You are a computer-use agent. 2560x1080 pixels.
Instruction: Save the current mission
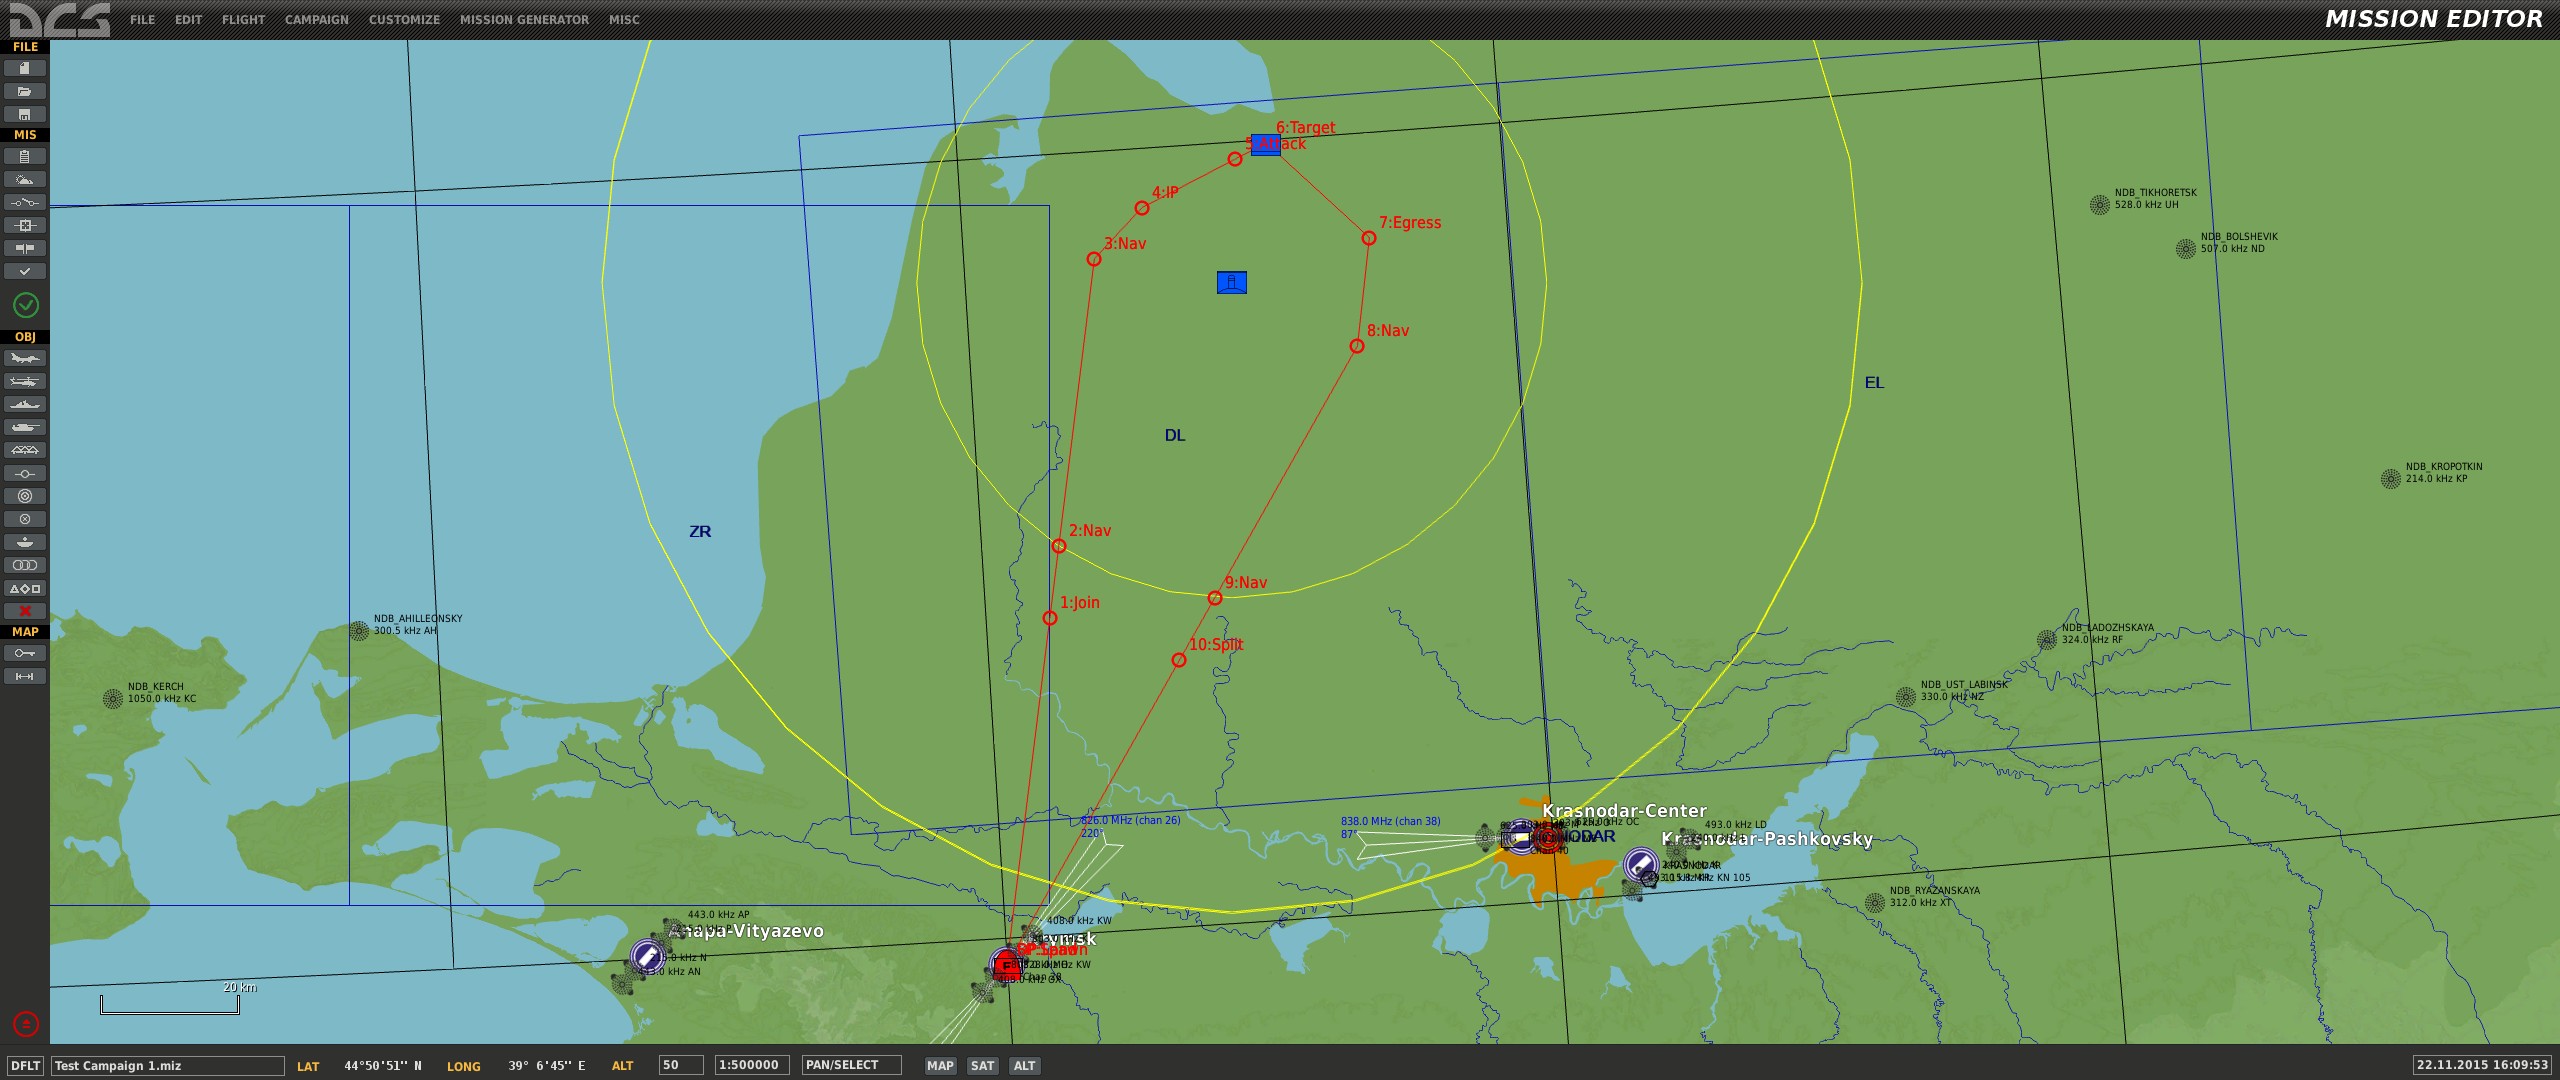pyautogui.click(x=25, y=114)
